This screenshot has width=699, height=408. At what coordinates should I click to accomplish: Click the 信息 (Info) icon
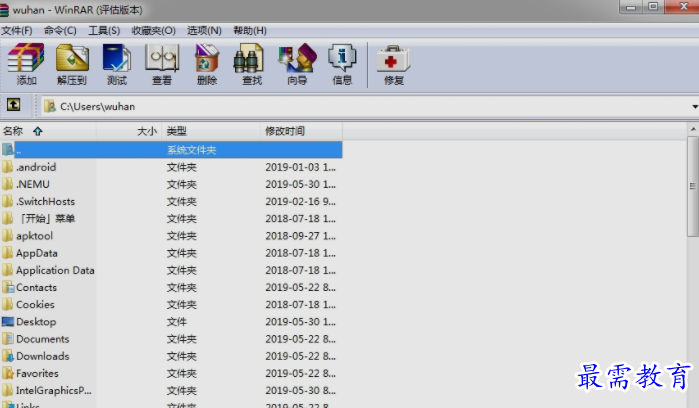pos(342,58)
